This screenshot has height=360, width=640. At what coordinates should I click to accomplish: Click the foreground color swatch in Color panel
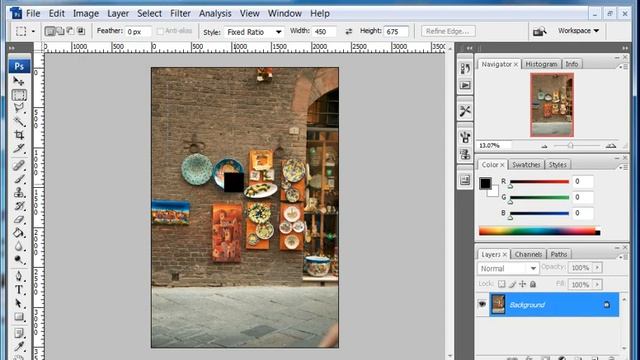[x=485, y=183]
